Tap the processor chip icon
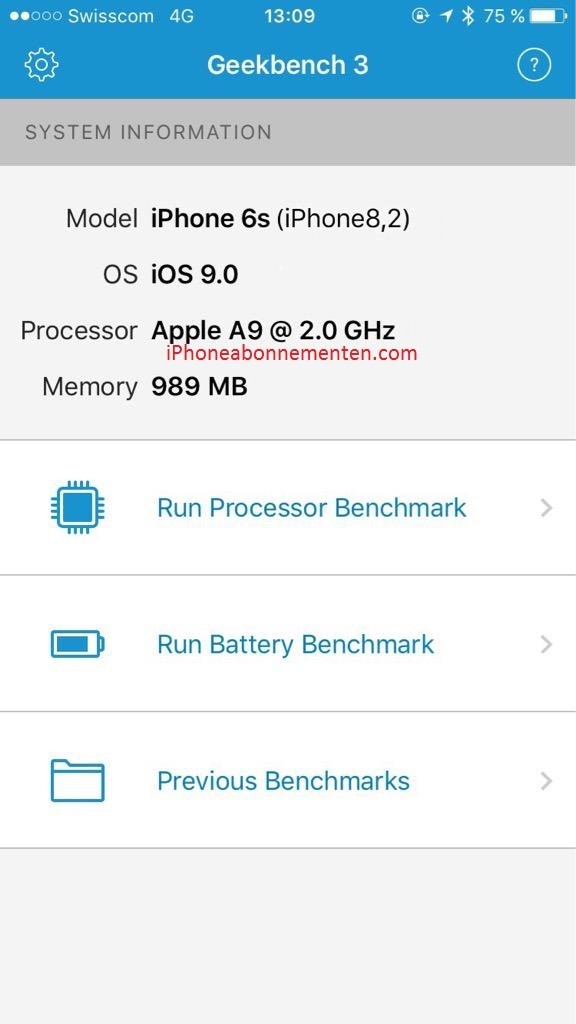 [x=78, y=507]
